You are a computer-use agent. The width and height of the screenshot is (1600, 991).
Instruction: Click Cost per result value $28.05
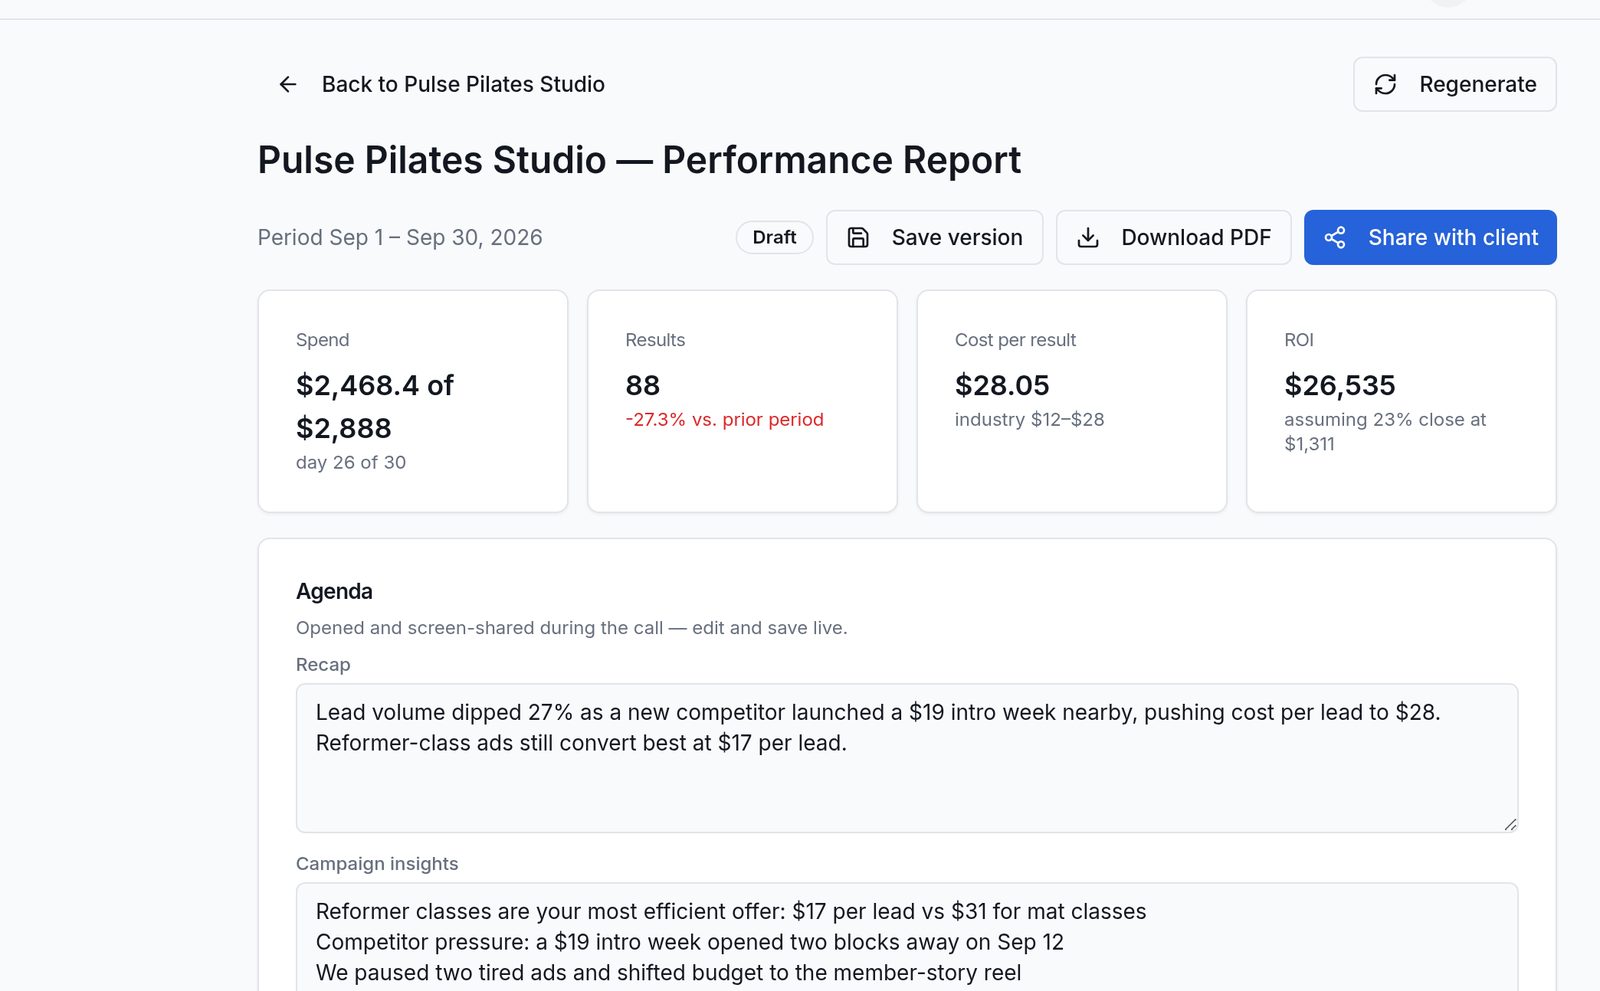(1002, 385)
